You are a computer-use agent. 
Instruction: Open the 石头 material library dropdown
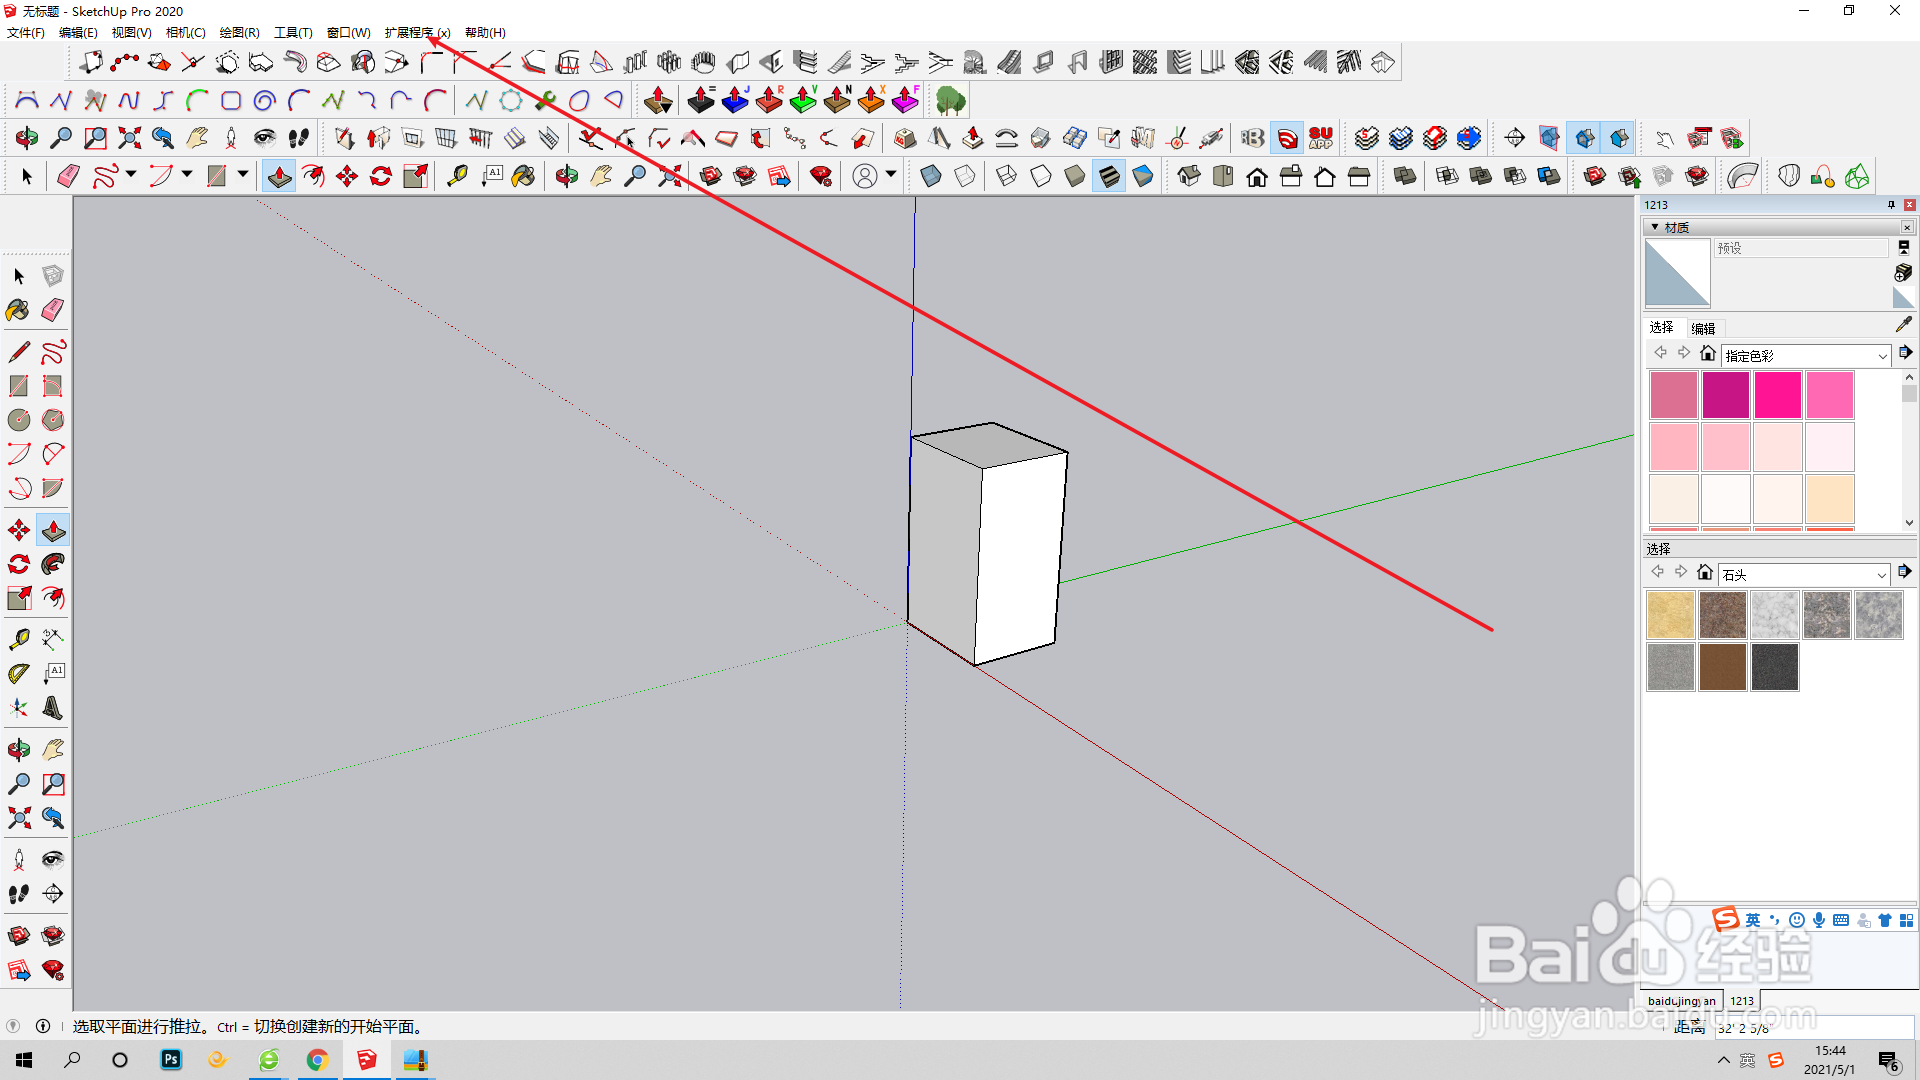pyautogui.click(x=1881, y=575)
